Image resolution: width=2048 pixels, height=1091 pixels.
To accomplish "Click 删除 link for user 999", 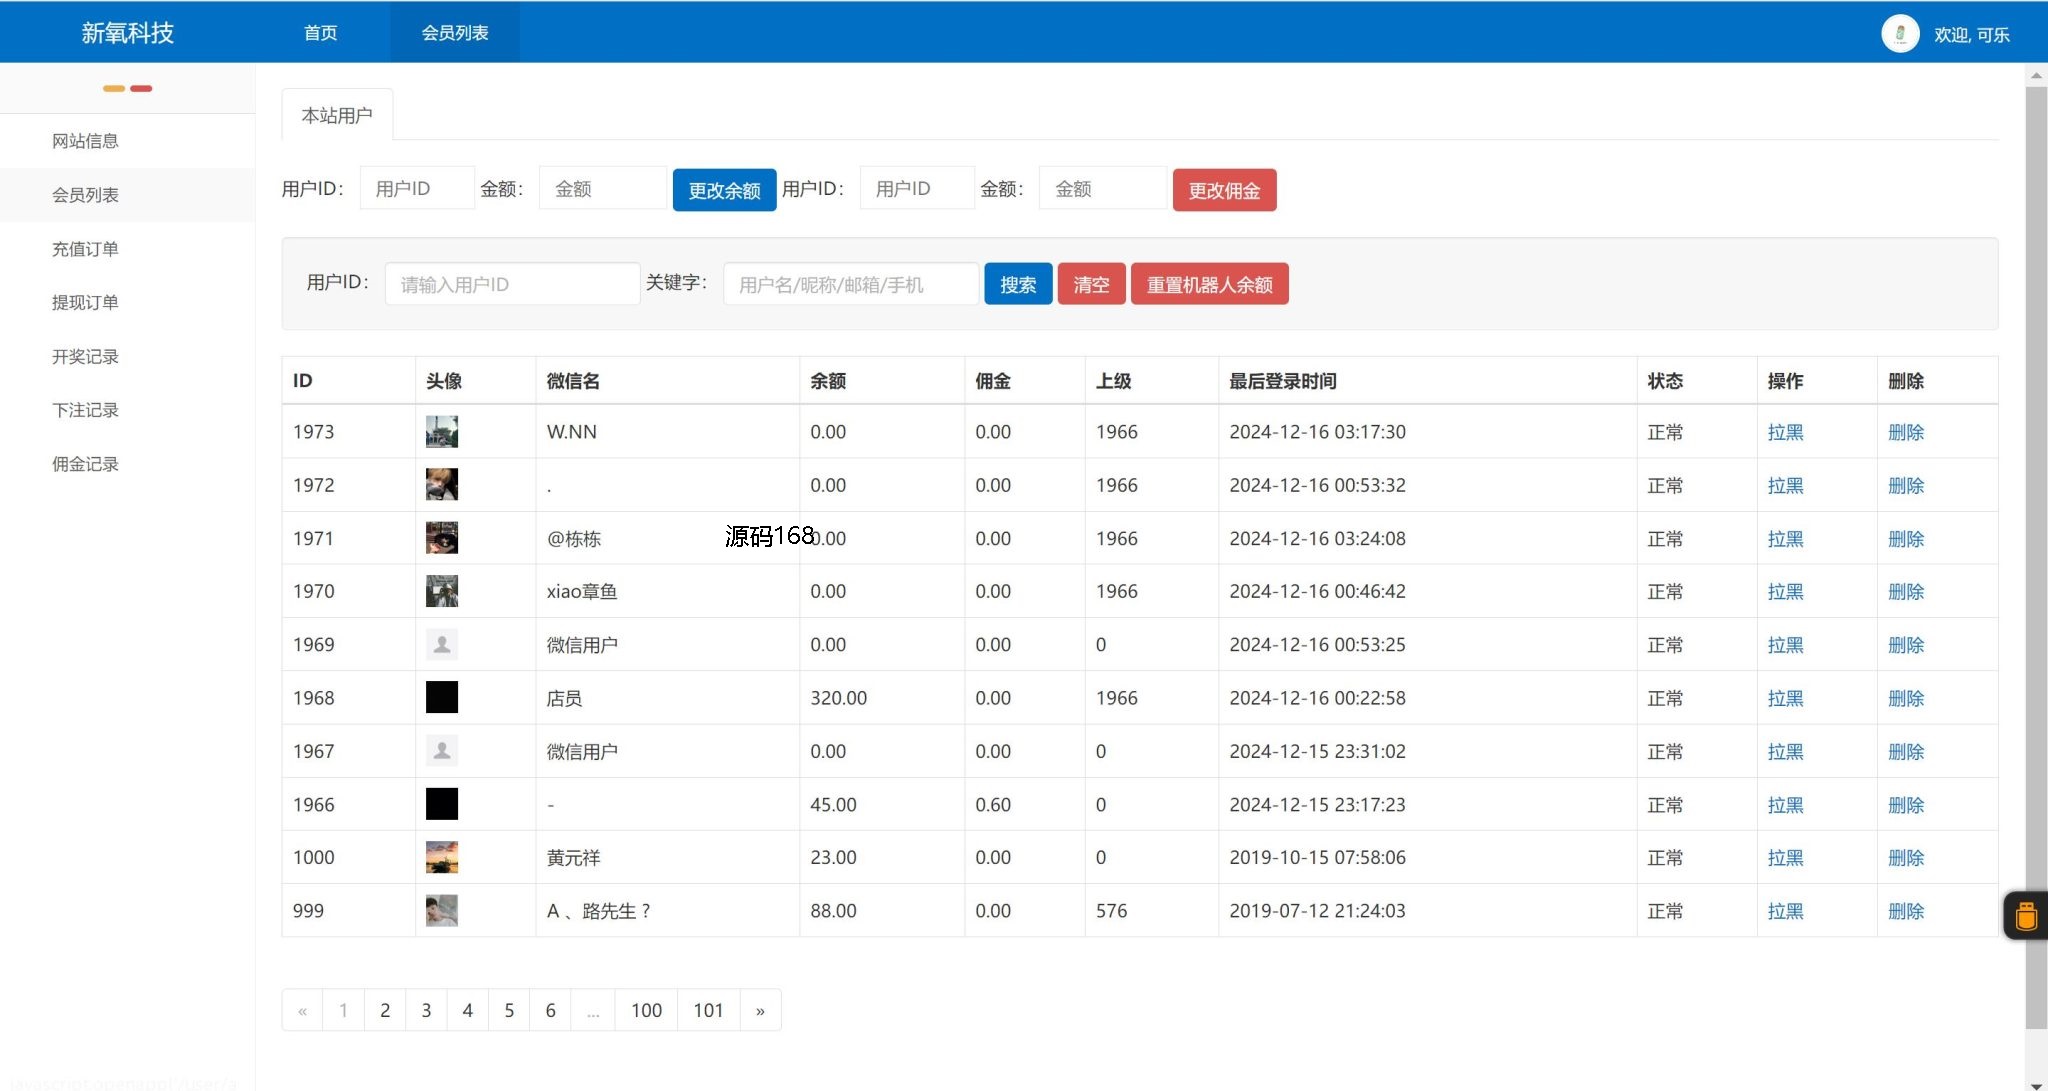I will (1905, 911).
